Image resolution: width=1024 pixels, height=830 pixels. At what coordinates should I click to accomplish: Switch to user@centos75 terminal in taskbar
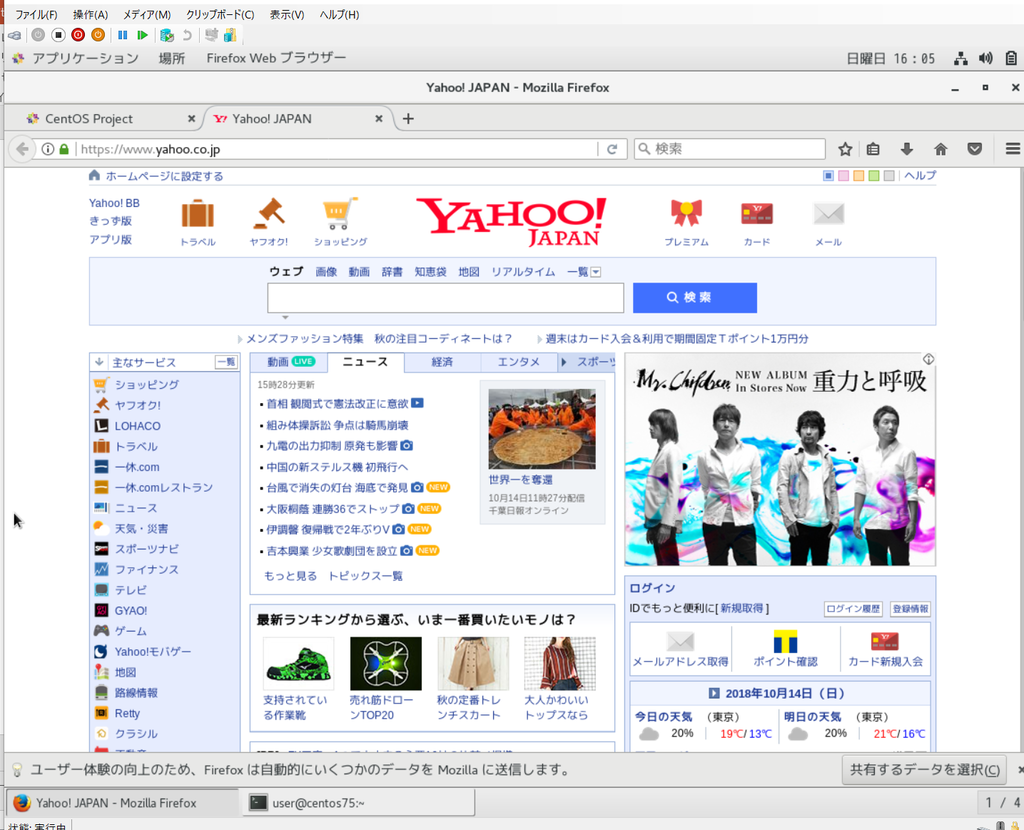click(359, 803)
